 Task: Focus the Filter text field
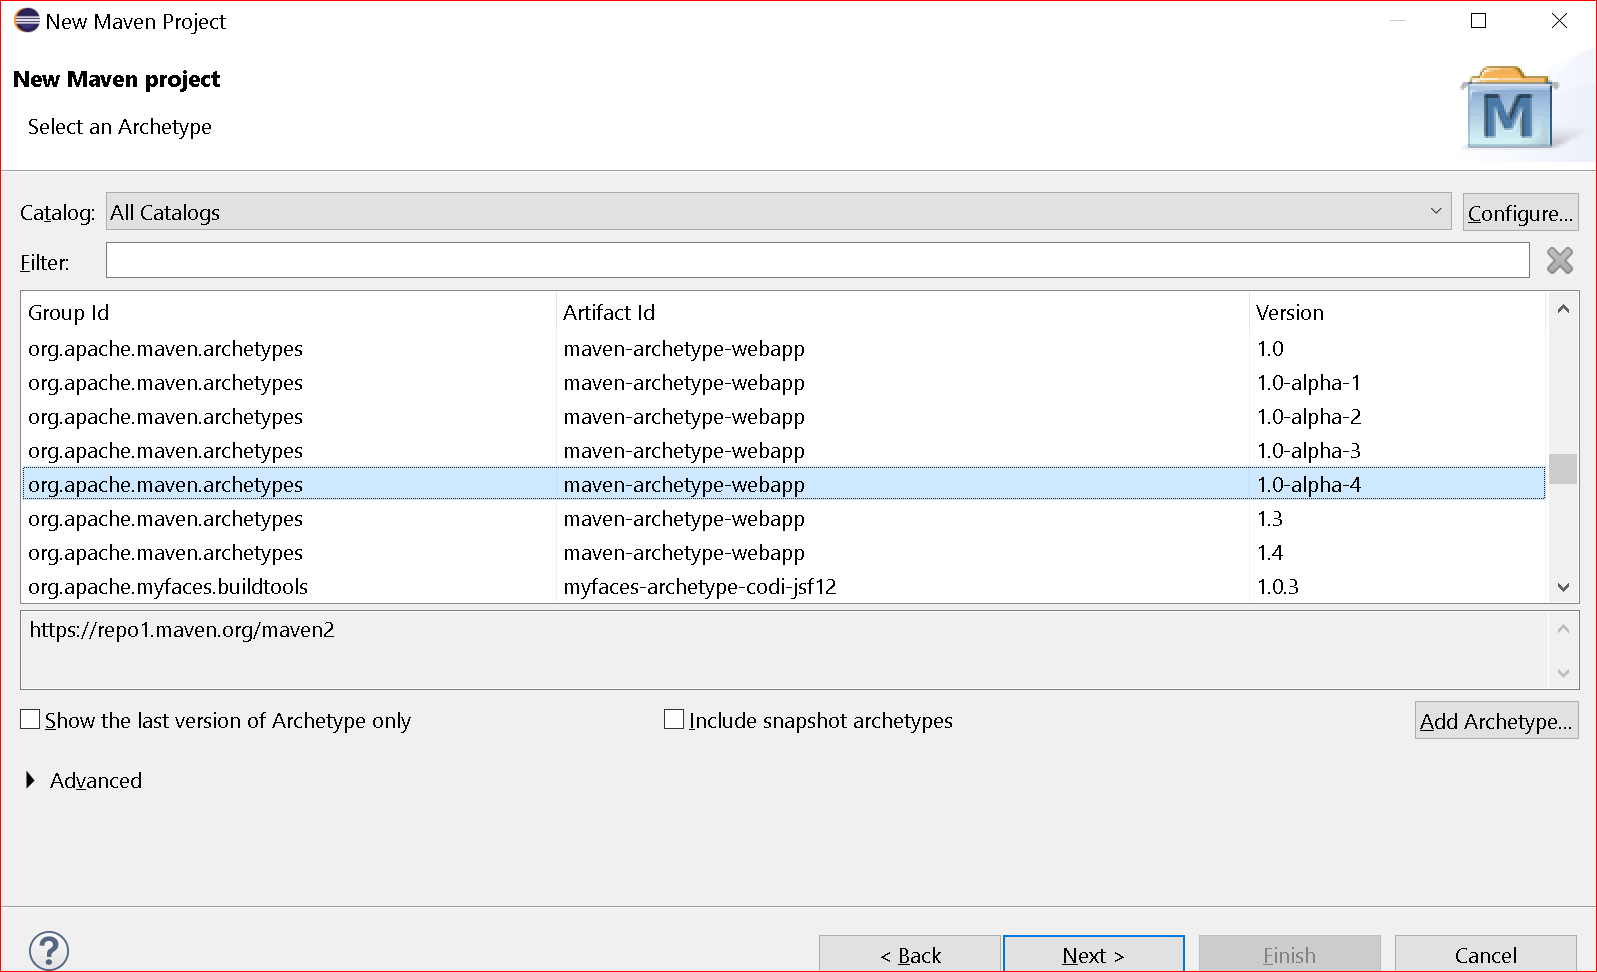[817, 260]
